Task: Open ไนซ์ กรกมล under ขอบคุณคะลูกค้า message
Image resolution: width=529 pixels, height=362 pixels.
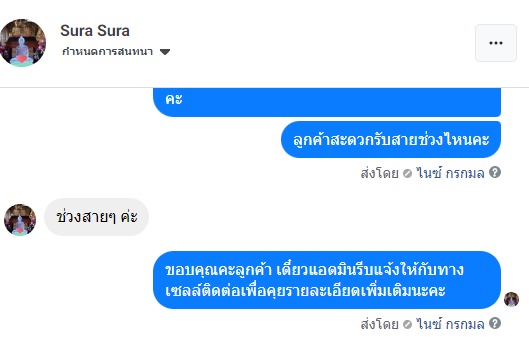Action: pos(450,324)
